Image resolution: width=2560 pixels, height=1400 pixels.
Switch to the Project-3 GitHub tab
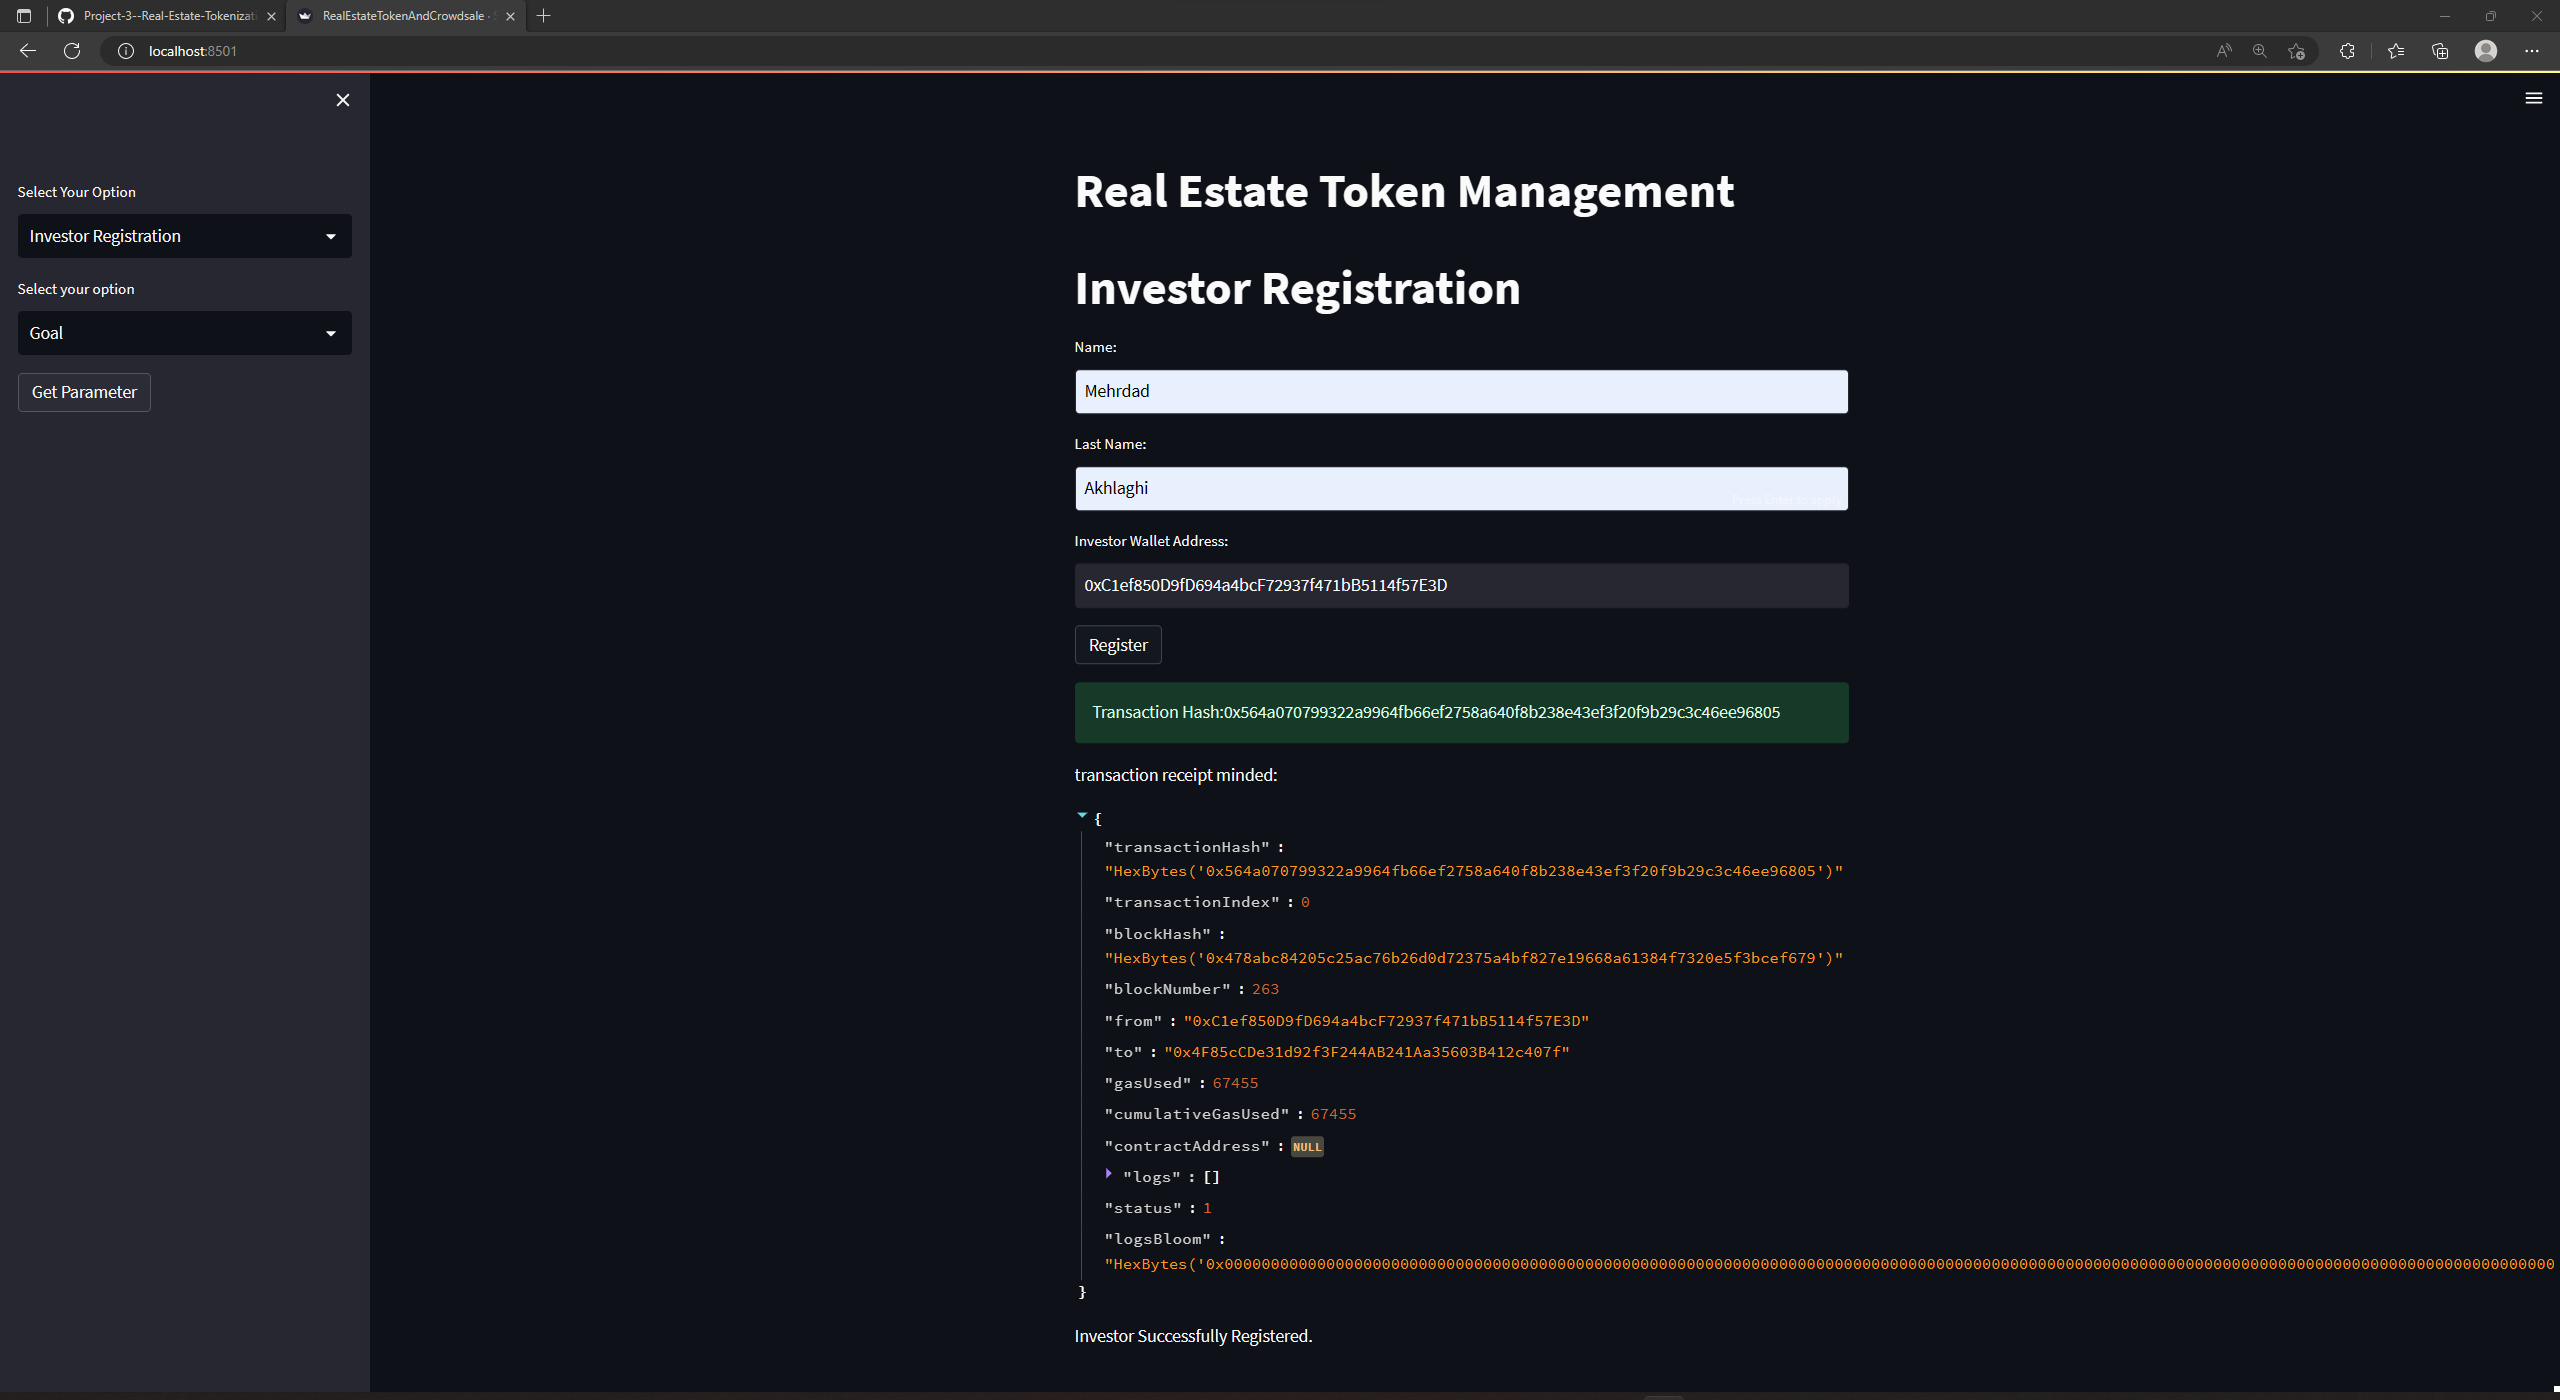170,16
